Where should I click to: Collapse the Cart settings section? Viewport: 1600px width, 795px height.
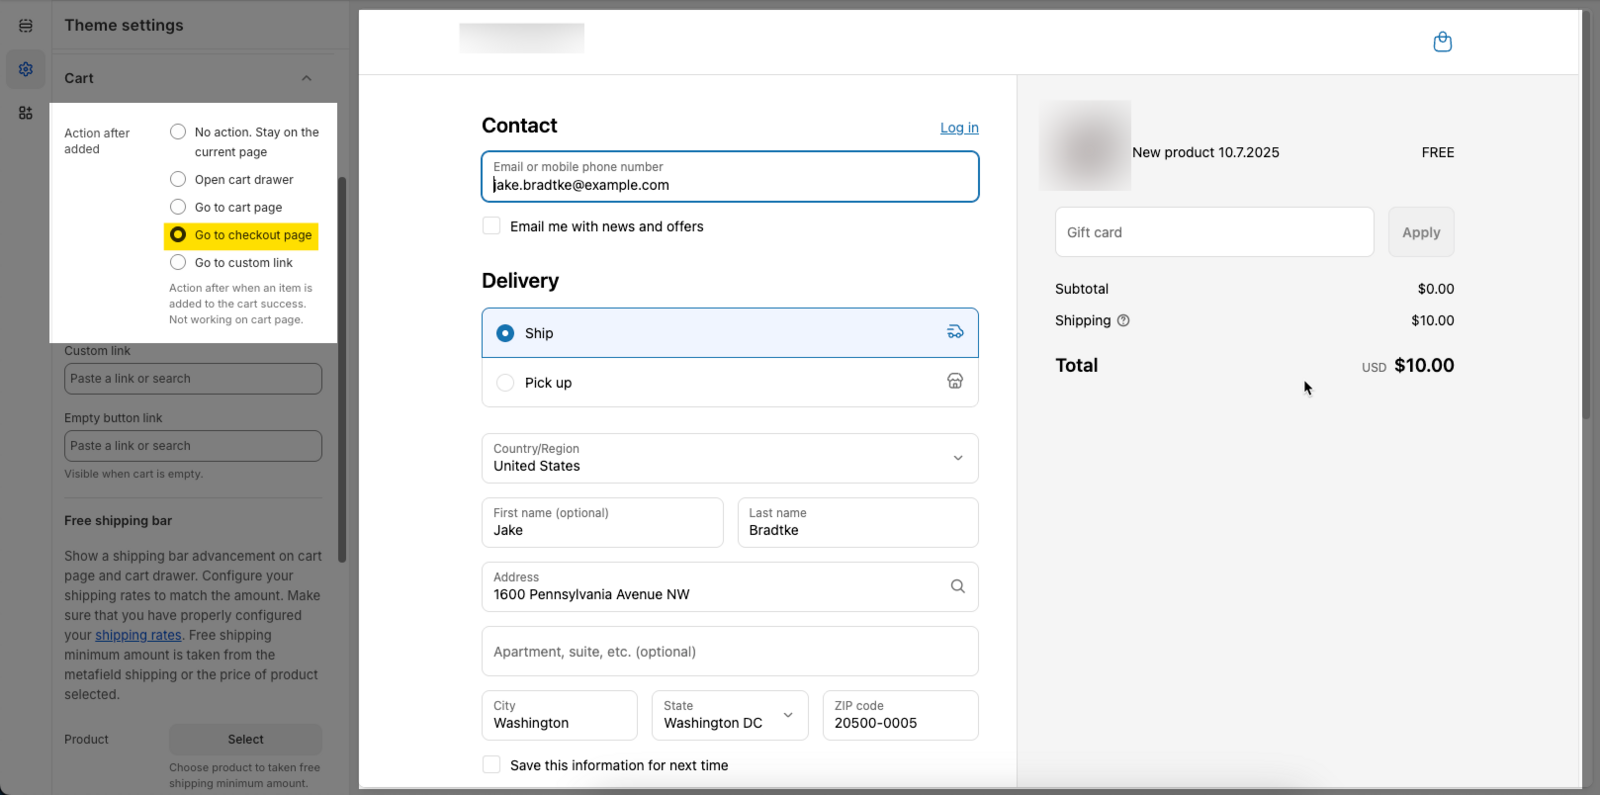[x=306, y=78]
